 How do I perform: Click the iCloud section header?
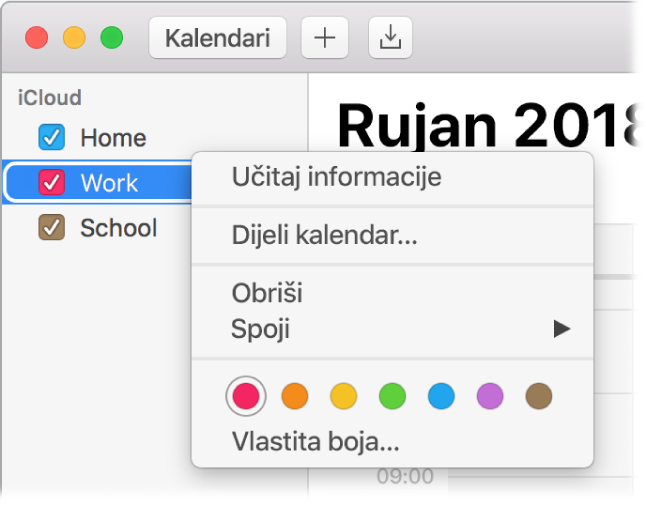[49, 98]
